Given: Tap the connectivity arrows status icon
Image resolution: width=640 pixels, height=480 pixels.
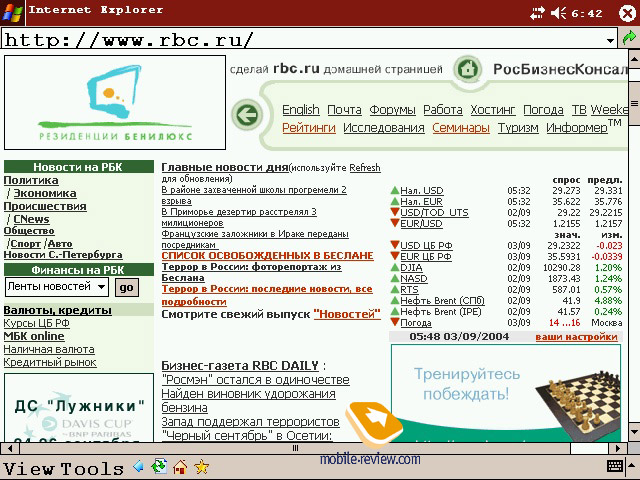Looking at the screenshot, I should pyautogui.click(x=537, y=13).
